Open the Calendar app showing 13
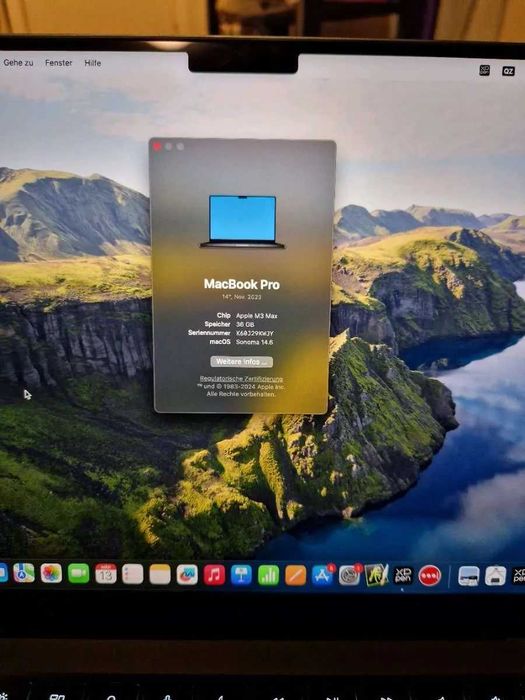Viewport: 525px width, 700px height. point(106,574)
